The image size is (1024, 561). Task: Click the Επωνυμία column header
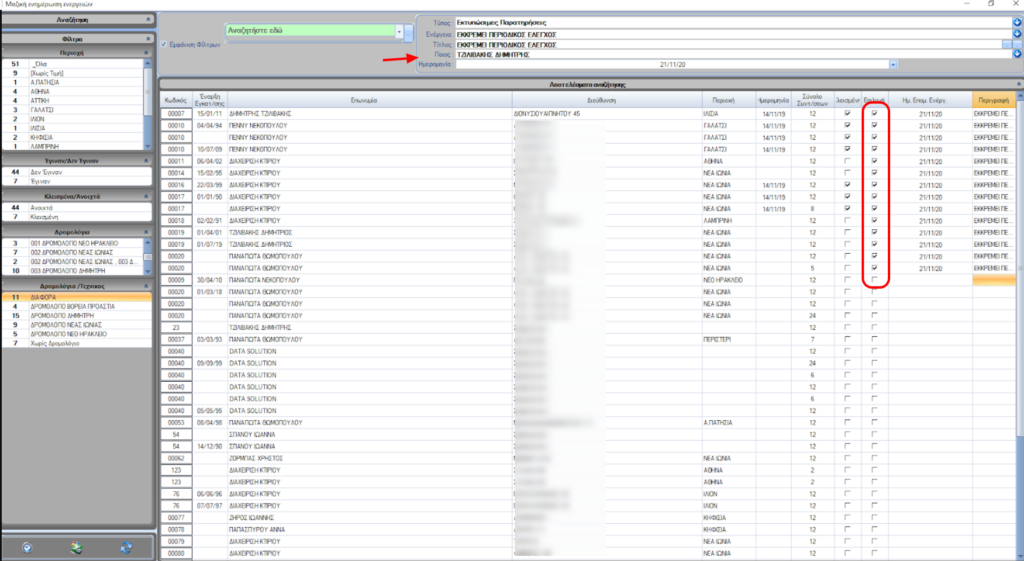coord(370,100)
